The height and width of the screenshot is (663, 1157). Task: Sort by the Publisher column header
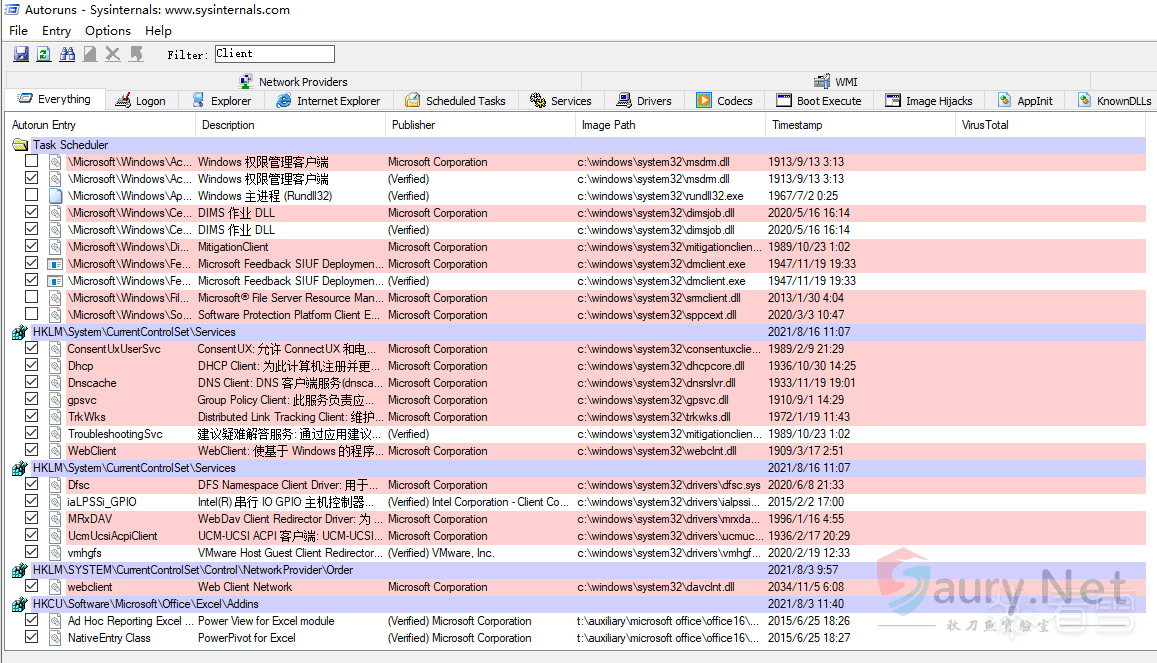[413, 125]
